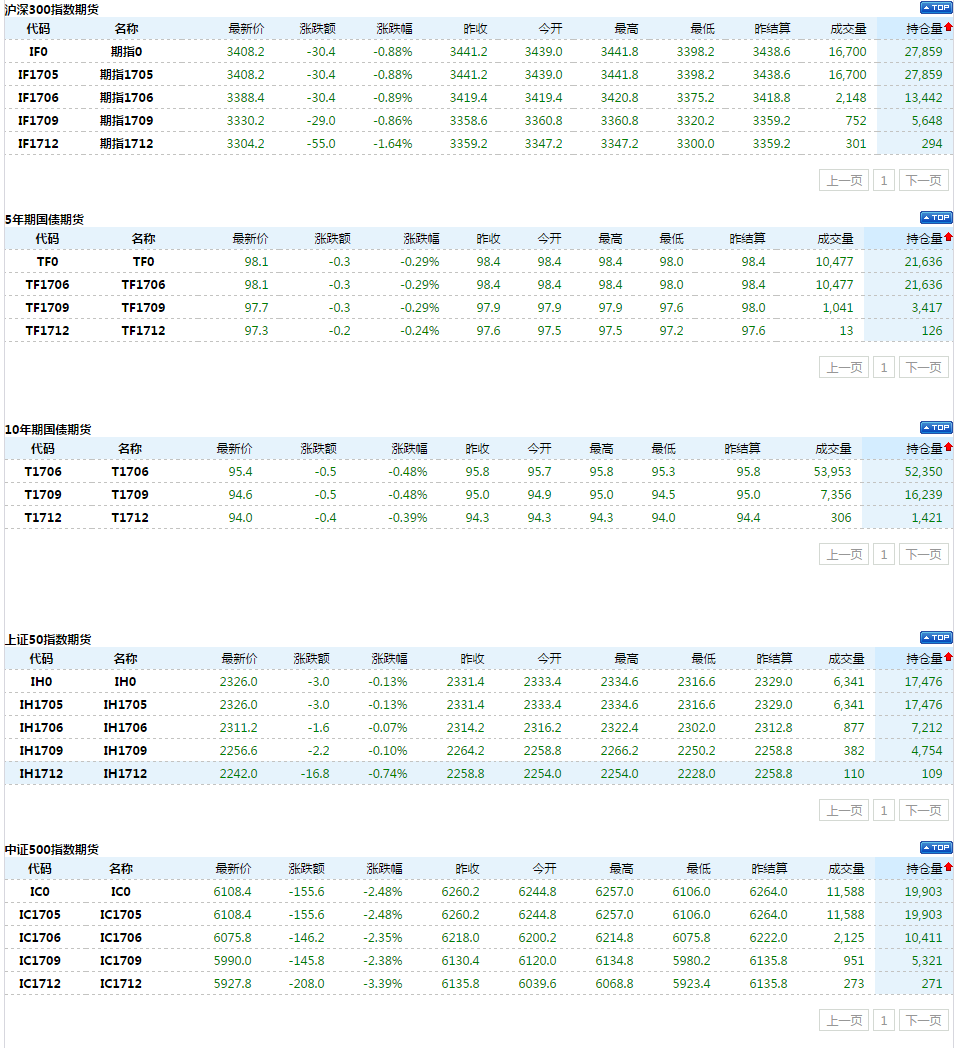Viewport: 959px width, 1048px height.
Task: Open contract name 期指1705
Action: 126,75
